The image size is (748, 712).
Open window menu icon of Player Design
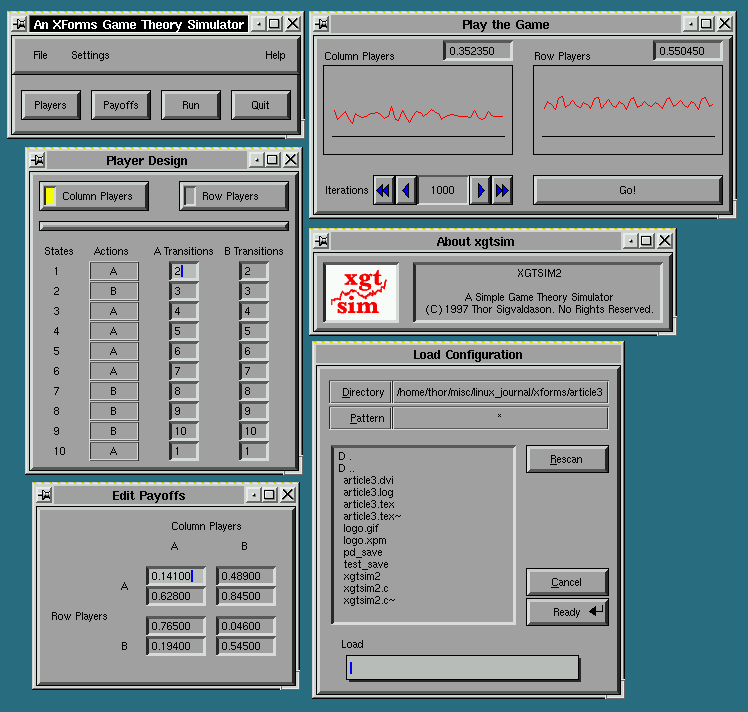pos(37,160)
